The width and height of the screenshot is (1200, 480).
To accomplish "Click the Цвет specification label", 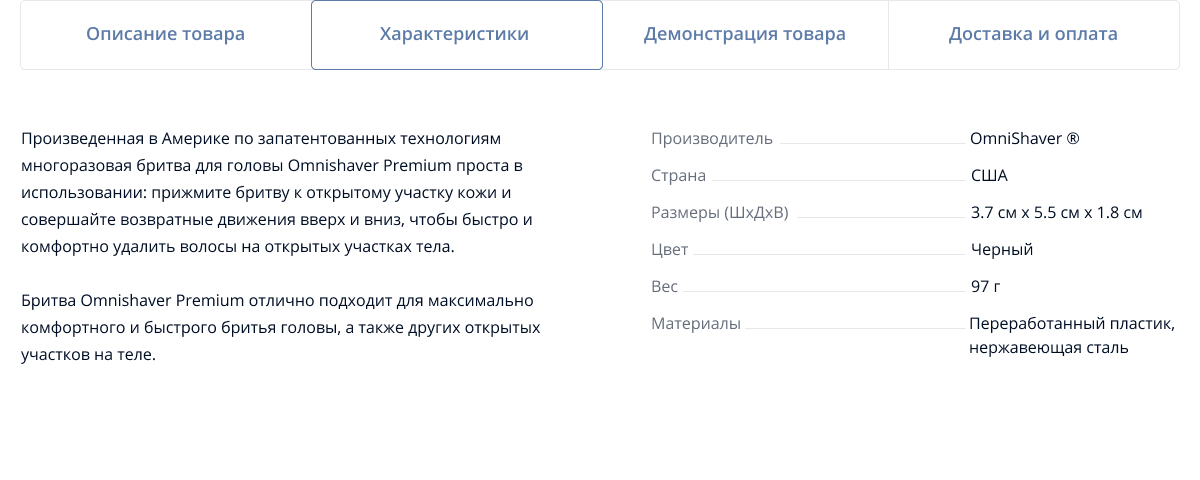I will click(x=671, y=249).
